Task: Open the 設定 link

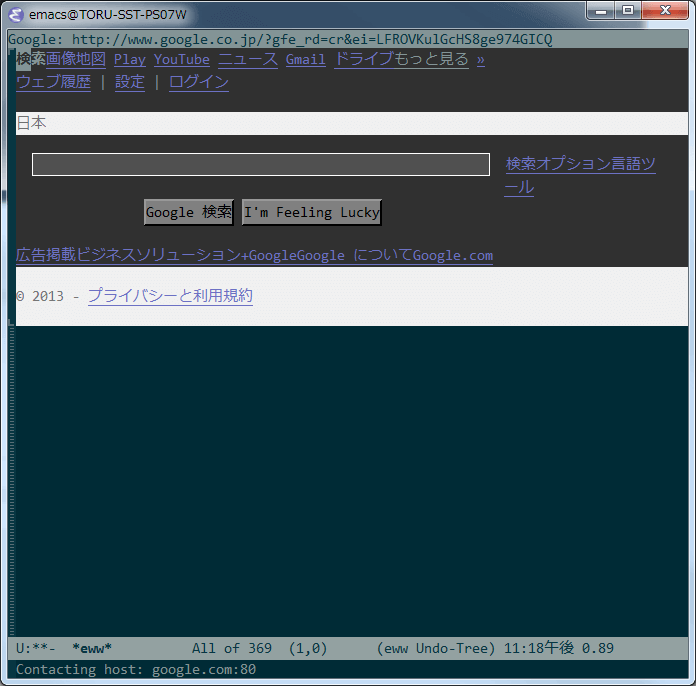Action: tap(130, 82)
